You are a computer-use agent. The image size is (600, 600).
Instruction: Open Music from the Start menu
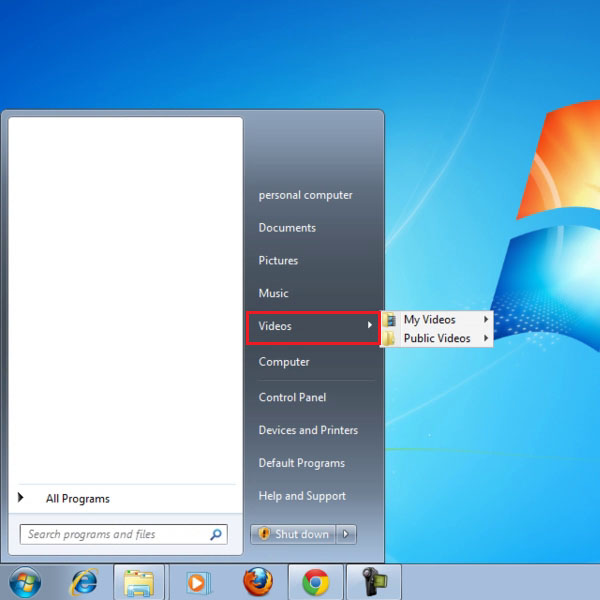click(273, 293)
